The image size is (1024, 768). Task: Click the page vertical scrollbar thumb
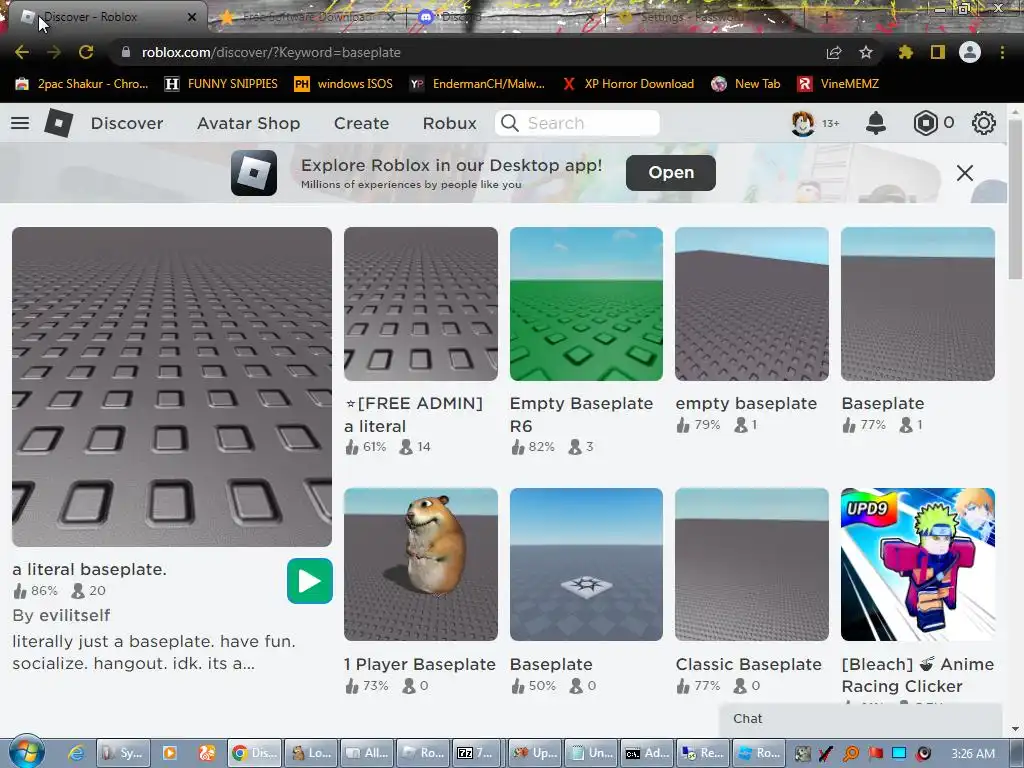click(x=1015, y=199)
